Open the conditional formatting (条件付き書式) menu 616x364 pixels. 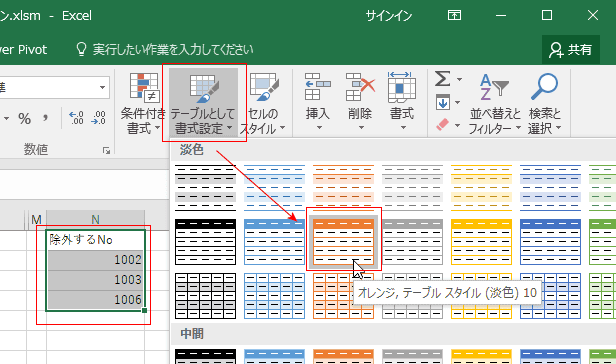[x=142, y=103]
